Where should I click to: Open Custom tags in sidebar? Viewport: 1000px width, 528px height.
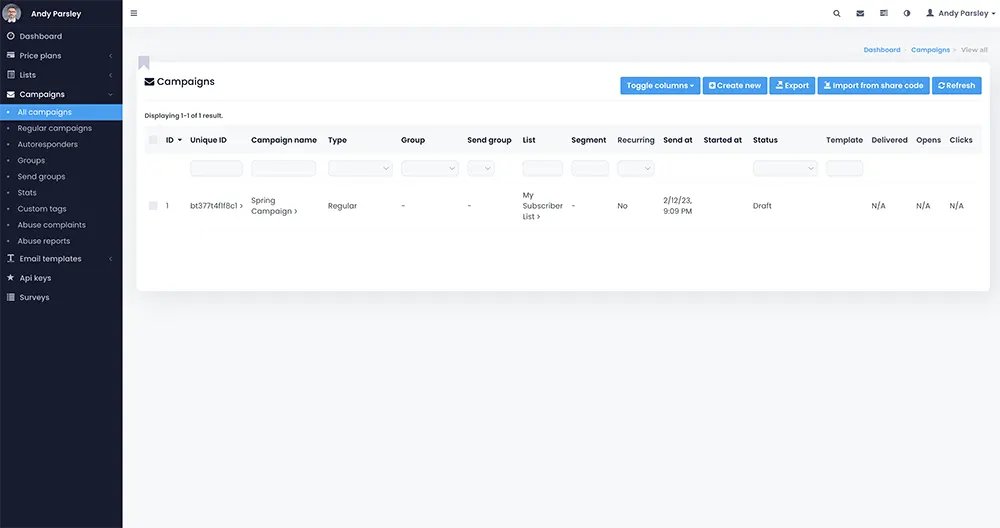[x=42, y=209]
